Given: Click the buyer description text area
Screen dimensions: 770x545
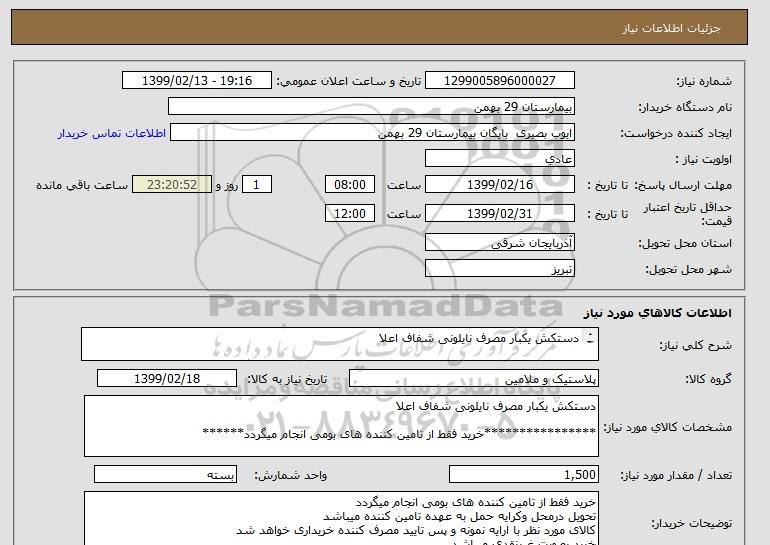Looking at the screenshot, I should pyautogui.click(x=341, y=518).
